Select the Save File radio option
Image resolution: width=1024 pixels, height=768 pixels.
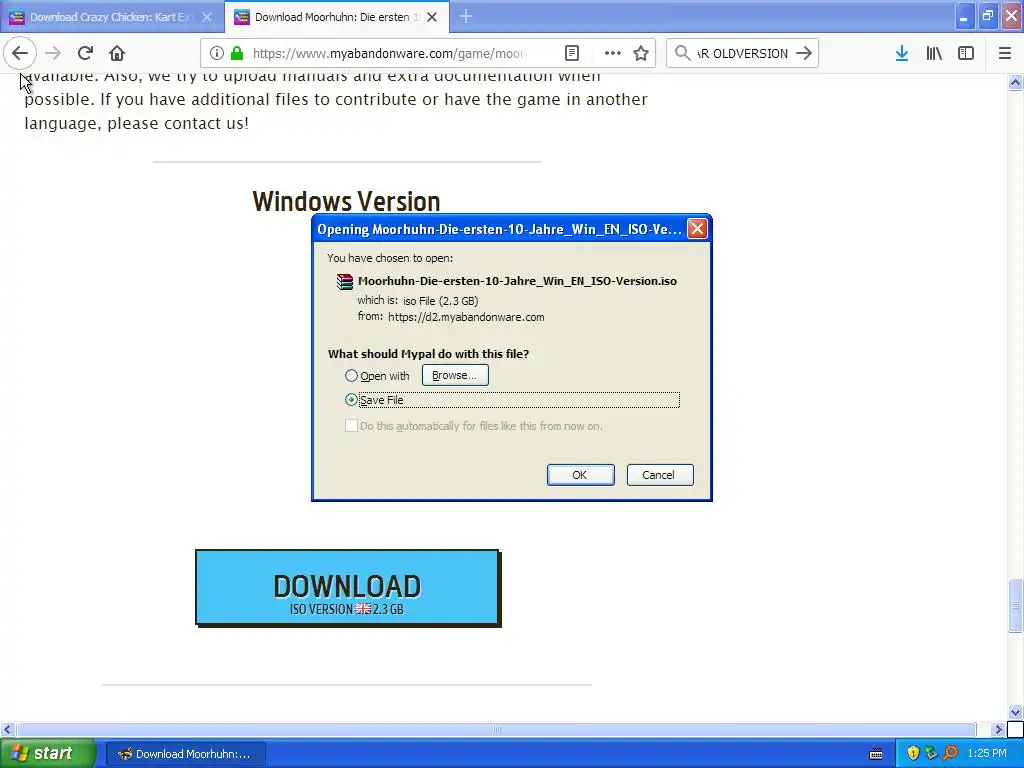pyautogui.click(x=351, y=399)
